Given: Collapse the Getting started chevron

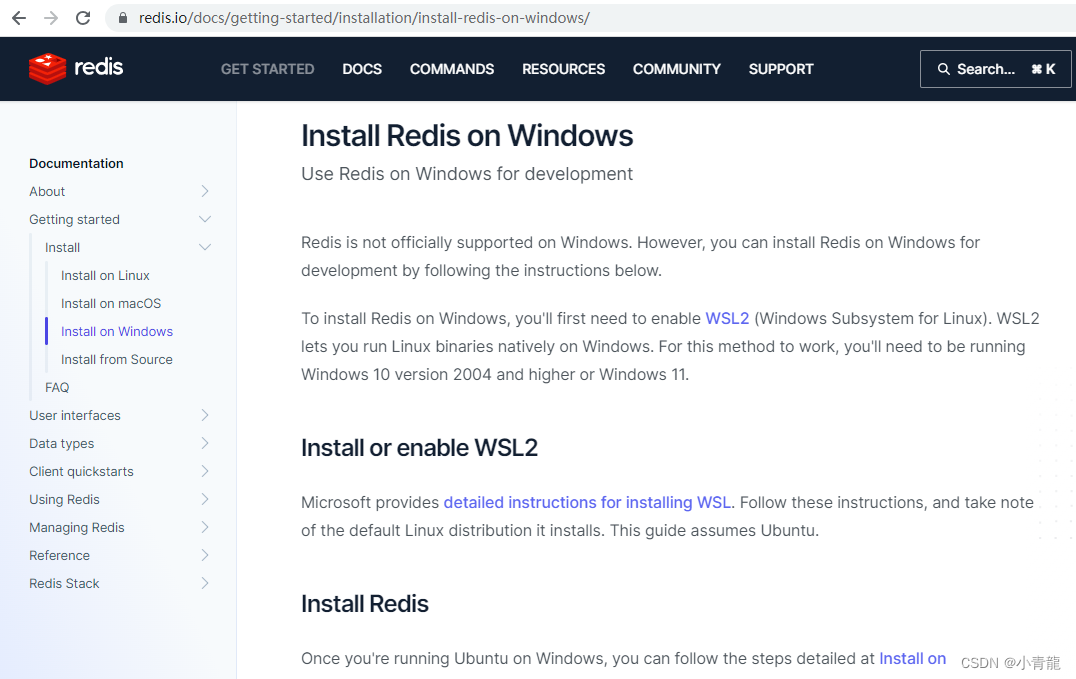Looking at the screenshot, I should pyautogui.click(x=204, y=220).
